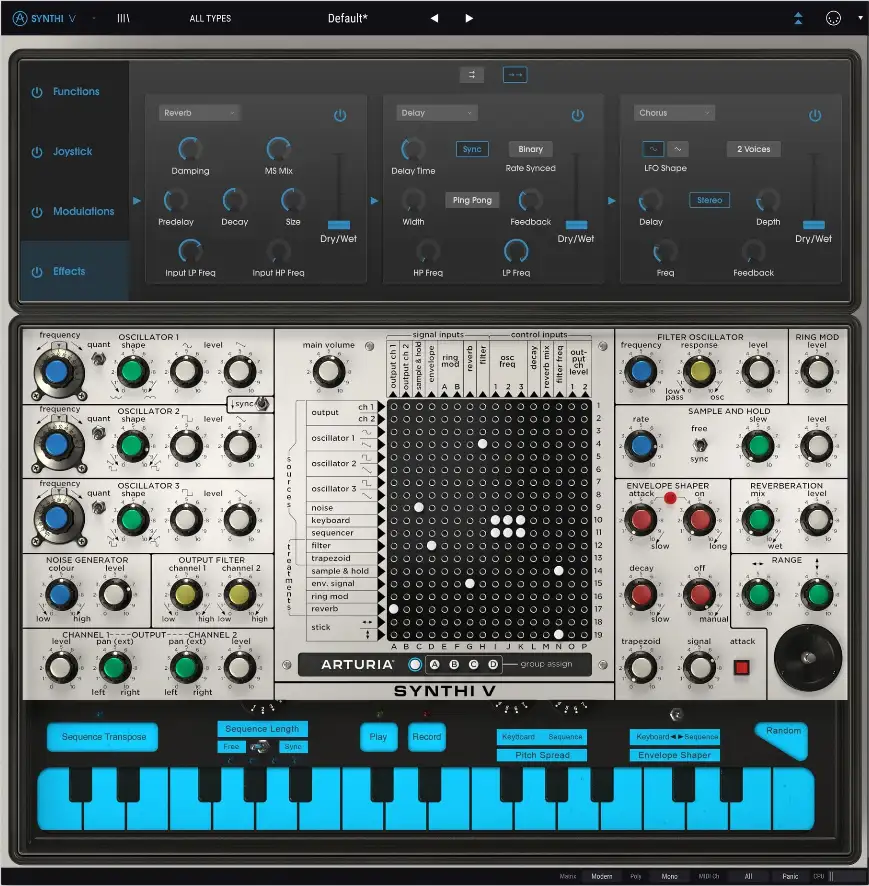The height and width of the screenshot is (886, 869).
Task: Open the ALL TYPES preset browser
Action: 210,17
